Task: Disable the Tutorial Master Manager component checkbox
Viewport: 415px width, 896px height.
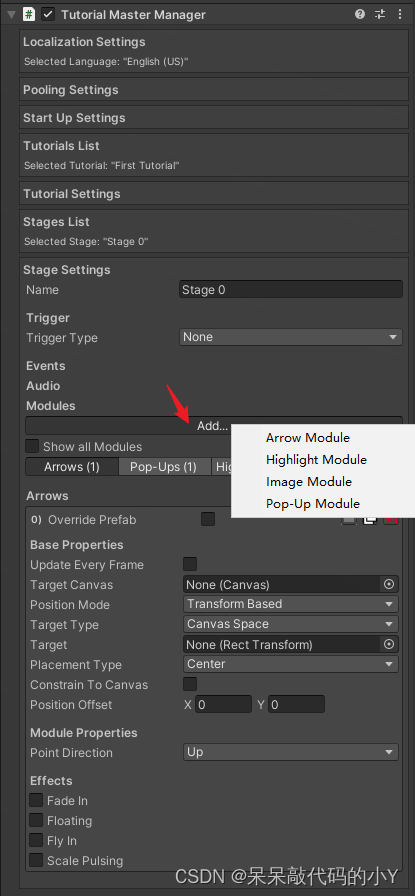Action: point(48,15)
